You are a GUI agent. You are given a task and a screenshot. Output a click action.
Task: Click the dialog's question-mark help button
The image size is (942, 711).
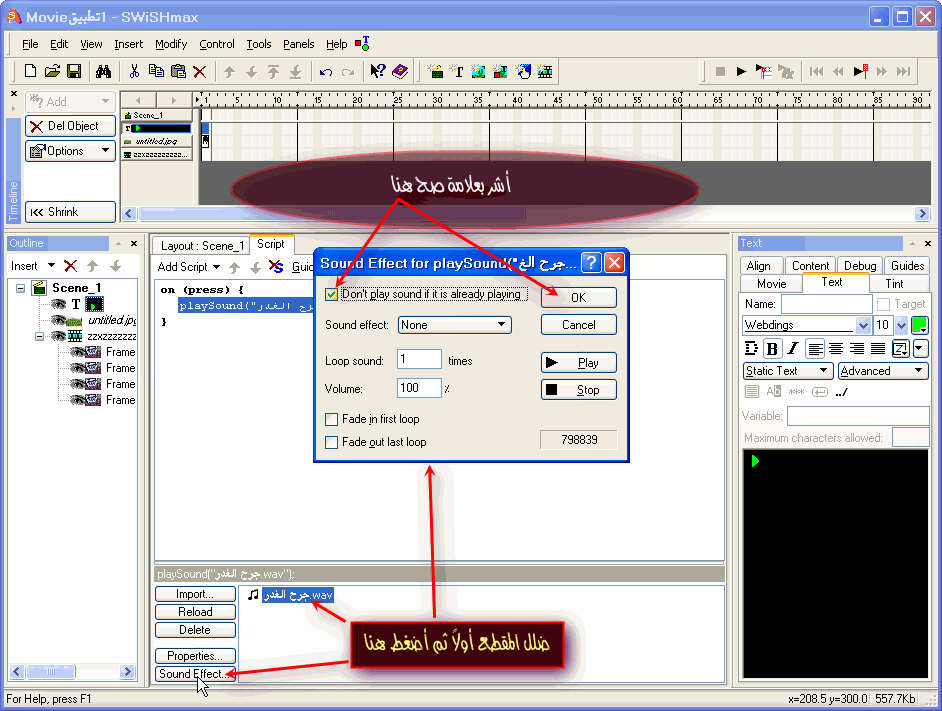pyautogui.click(x=592, y=263)
